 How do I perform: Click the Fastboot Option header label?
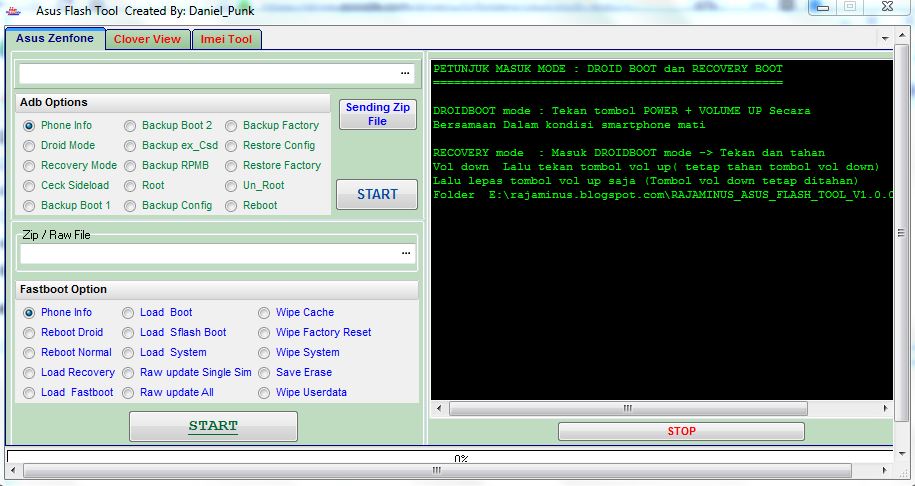pos(63,289)
